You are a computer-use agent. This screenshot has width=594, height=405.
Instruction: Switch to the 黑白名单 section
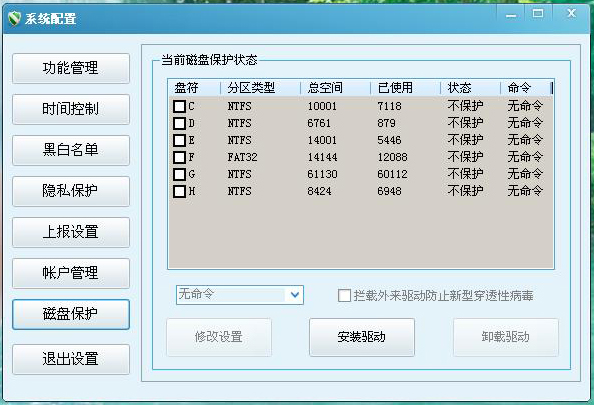[x=71, y=150]
